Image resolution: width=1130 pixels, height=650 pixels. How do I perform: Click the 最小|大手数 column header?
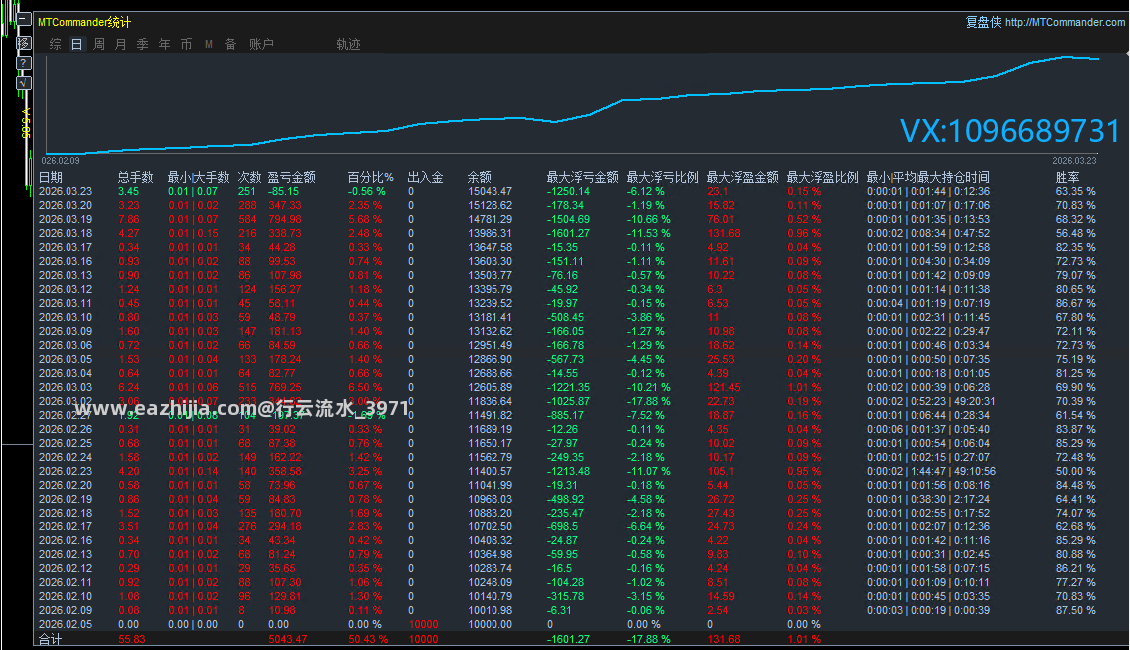198,177
